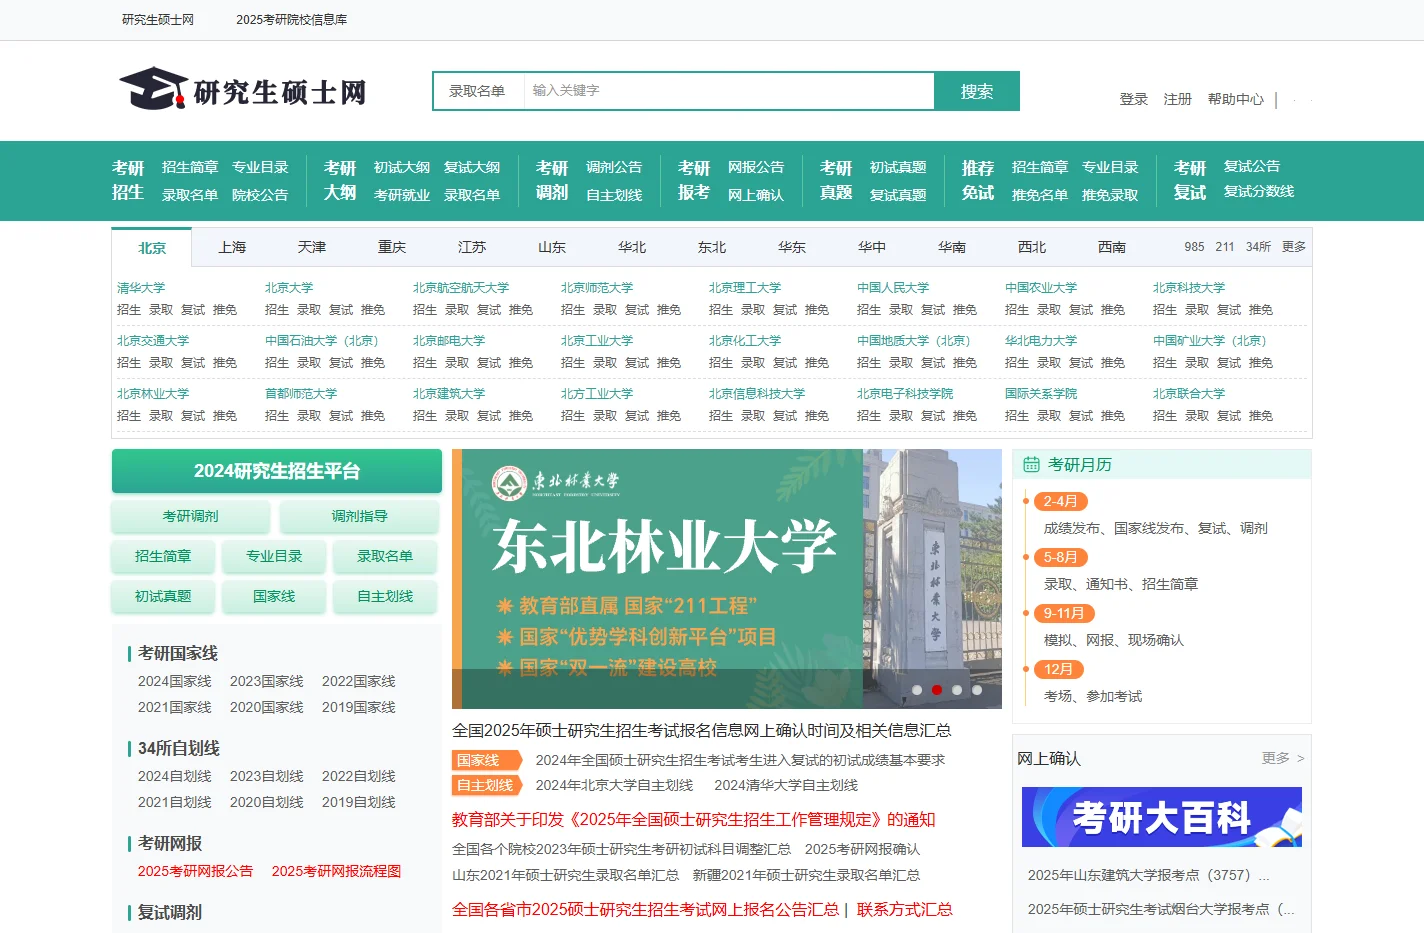The height and width of the screenshot is (933, 1424).
Task: Open 2024国家线 link
Action: [175, 681]
